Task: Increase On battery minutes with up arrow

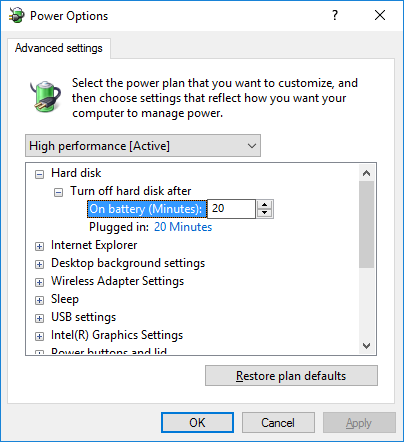Action: (x=265, y=205)
